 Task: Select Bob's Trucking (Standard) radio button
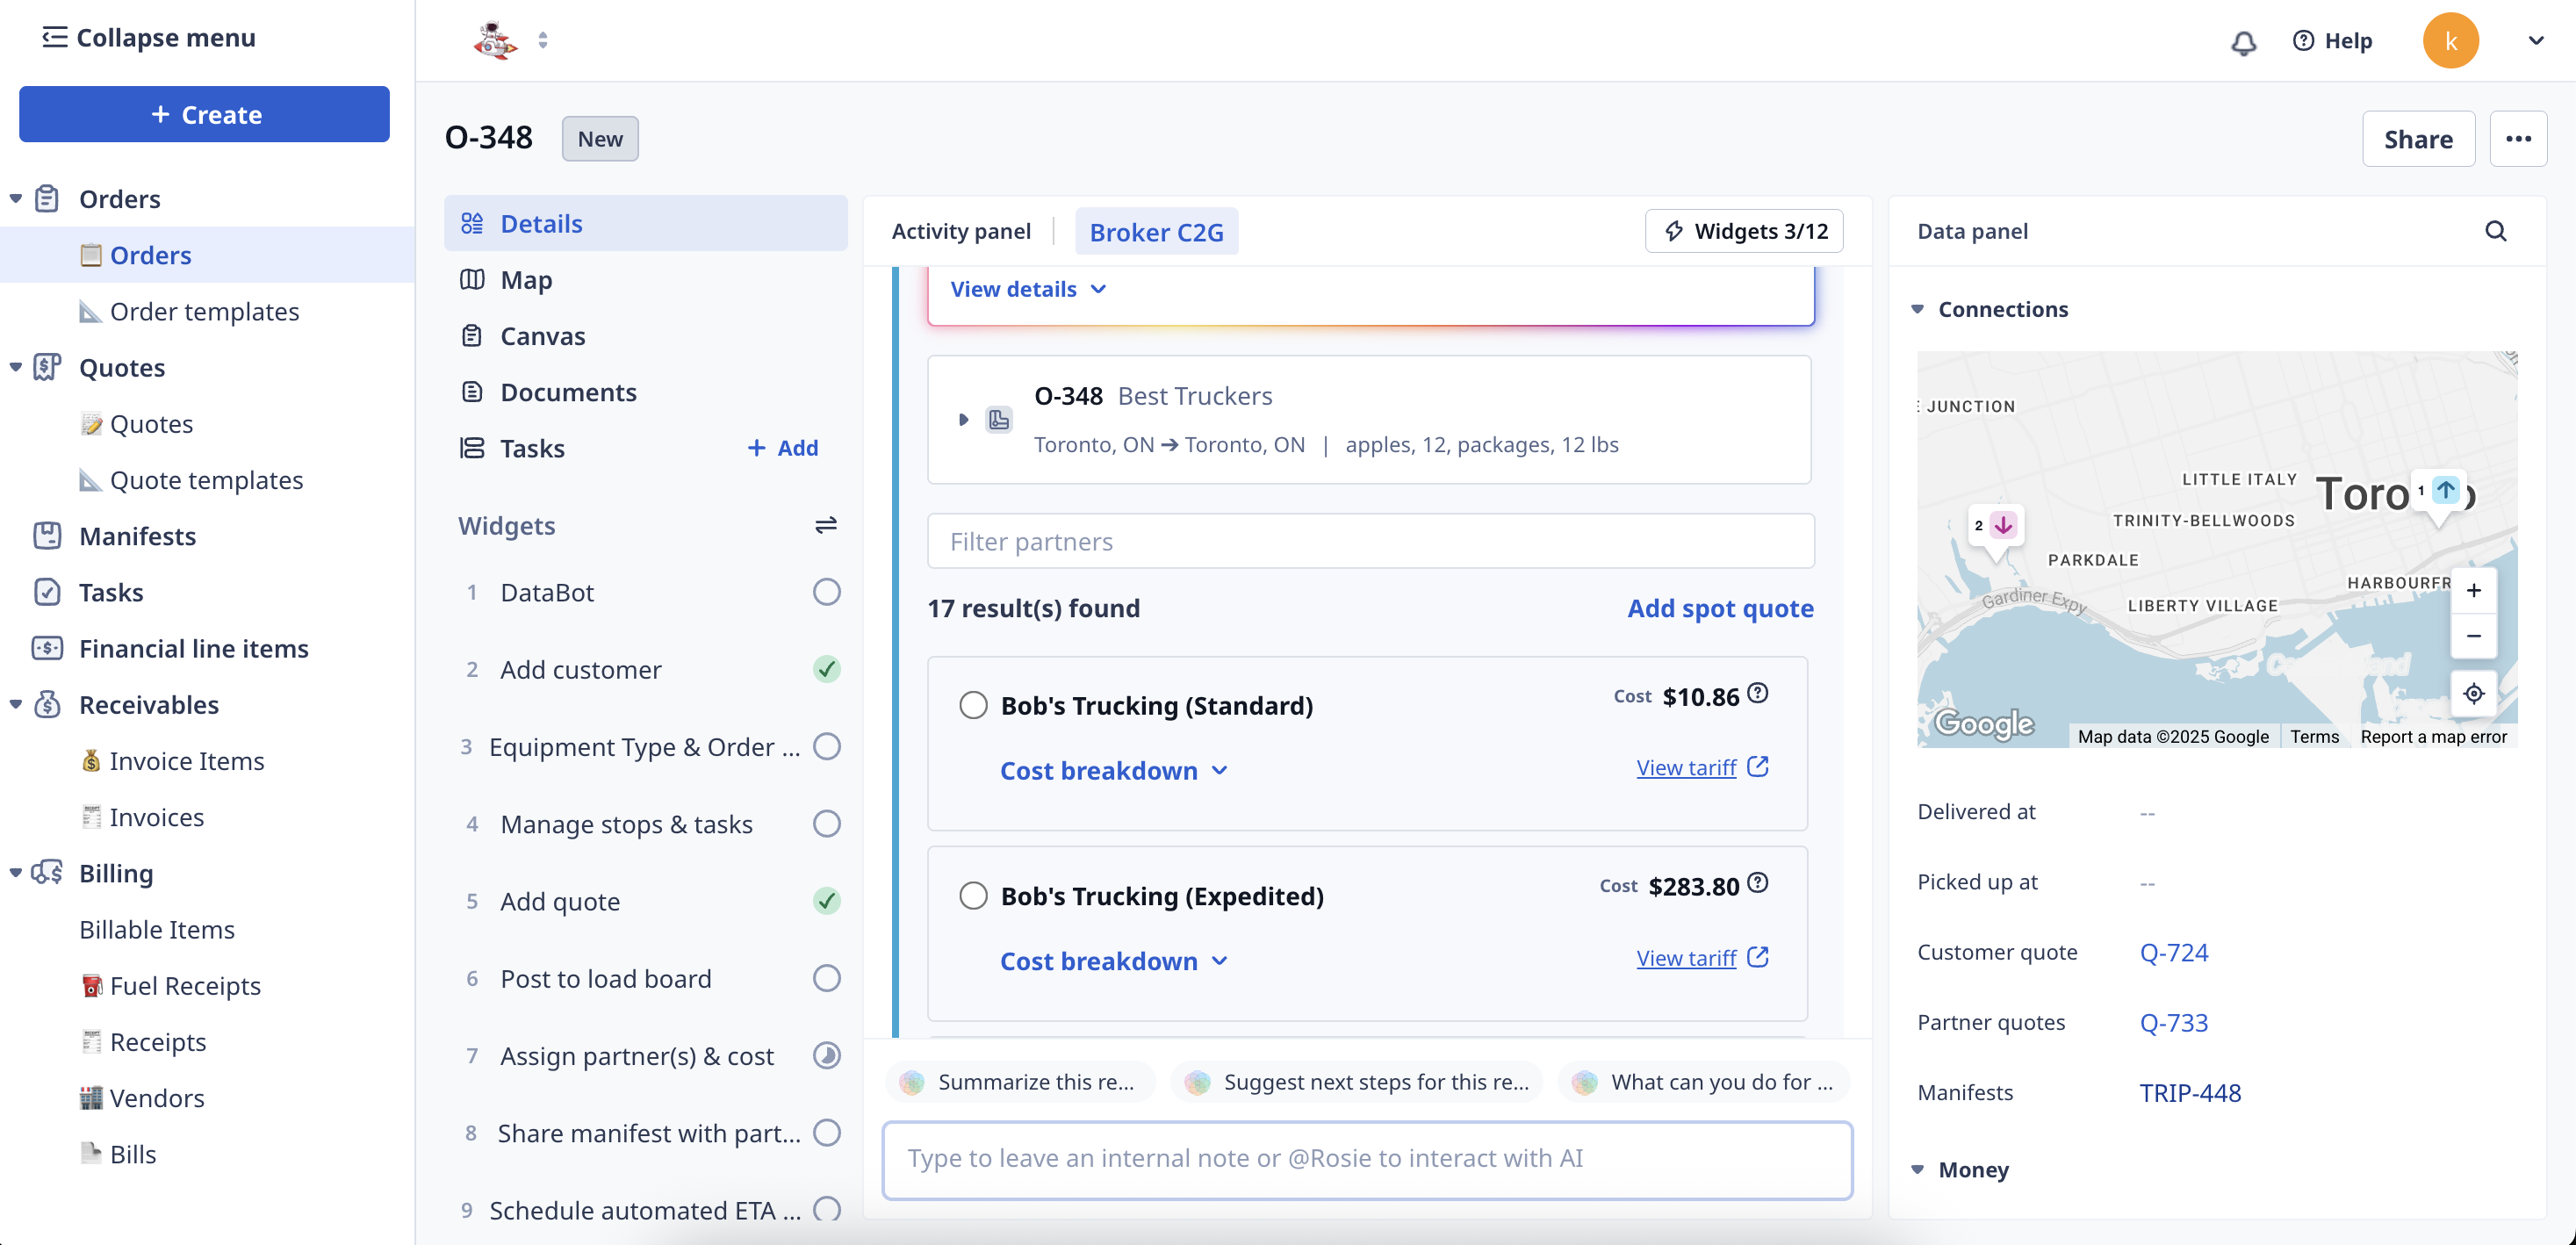pyautogui.click(x=973, y=705)
